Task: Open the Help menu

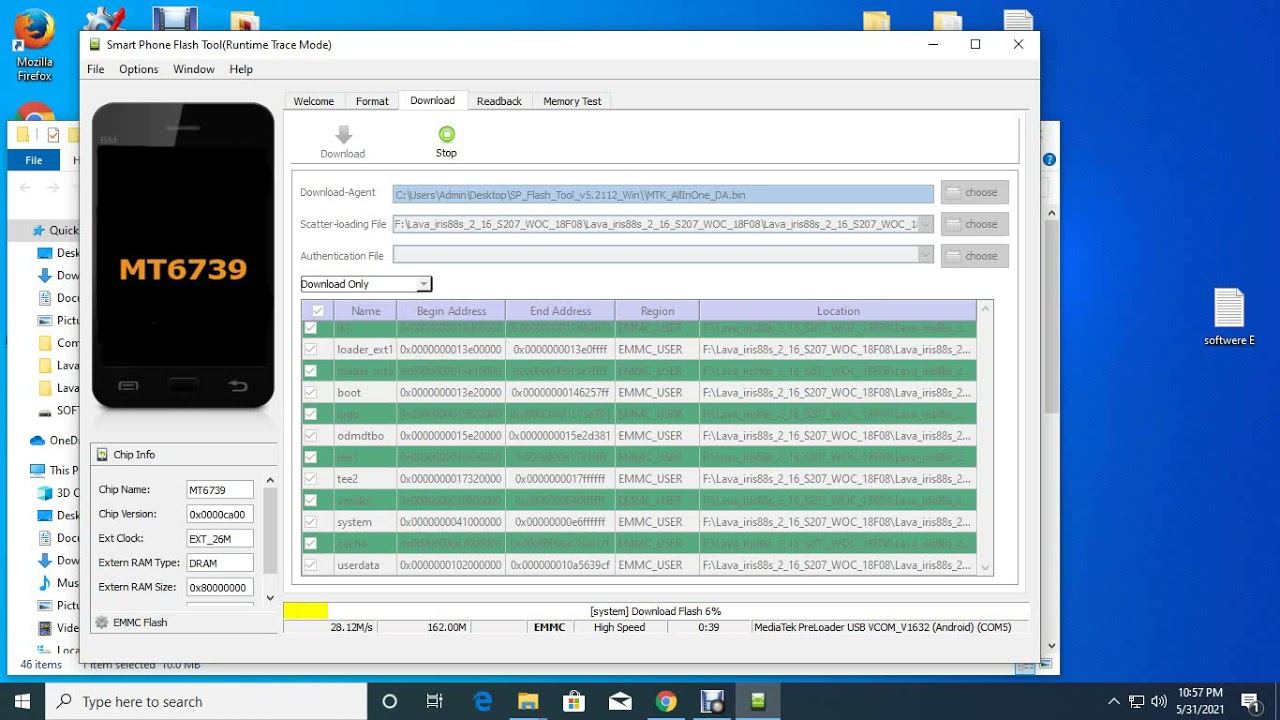Action: point(241,69)
